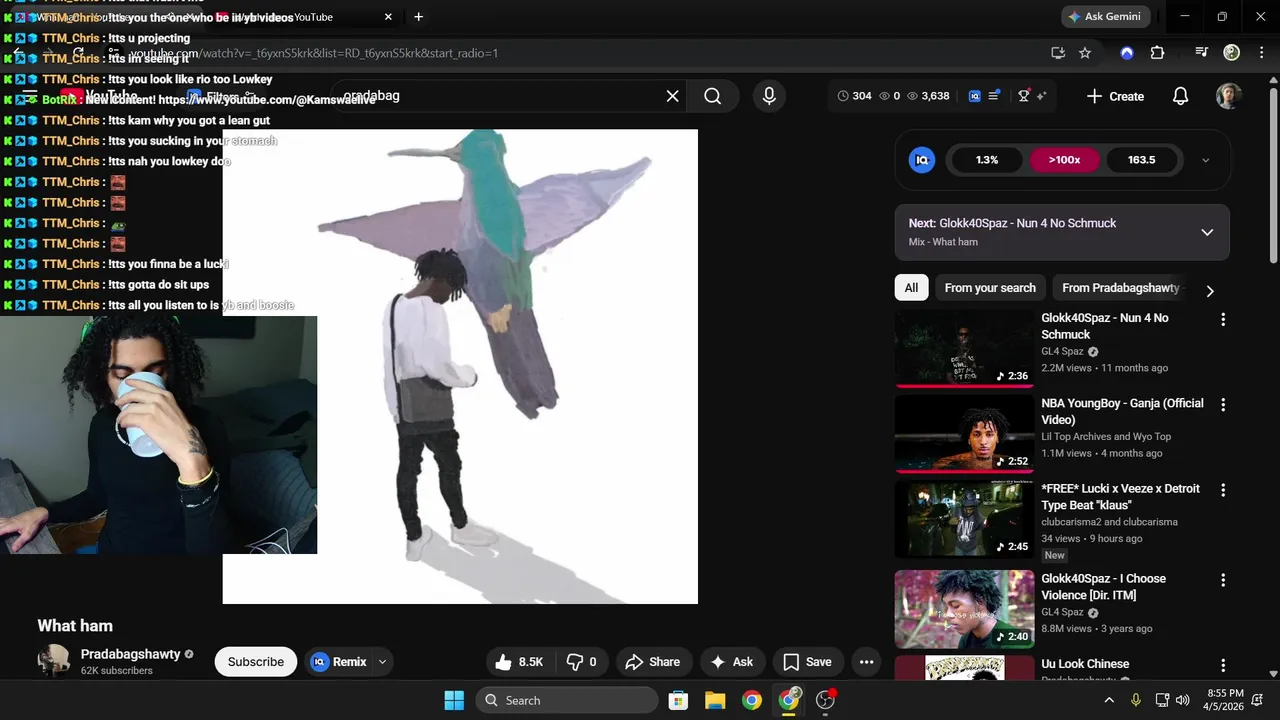Select From your search chip
The height and width of the screenshot is (720, 1280).
click(x=990, y=288)
